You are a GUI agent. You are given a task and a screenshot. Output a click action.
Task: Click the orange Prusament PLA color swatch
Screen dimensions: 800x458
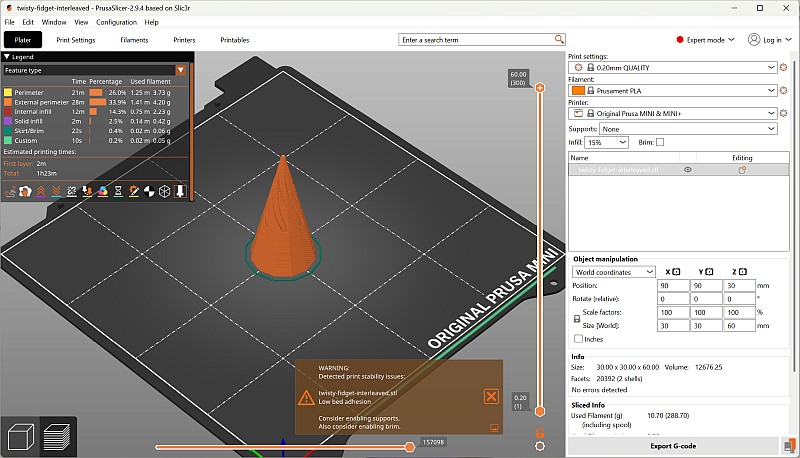[575, 90]
